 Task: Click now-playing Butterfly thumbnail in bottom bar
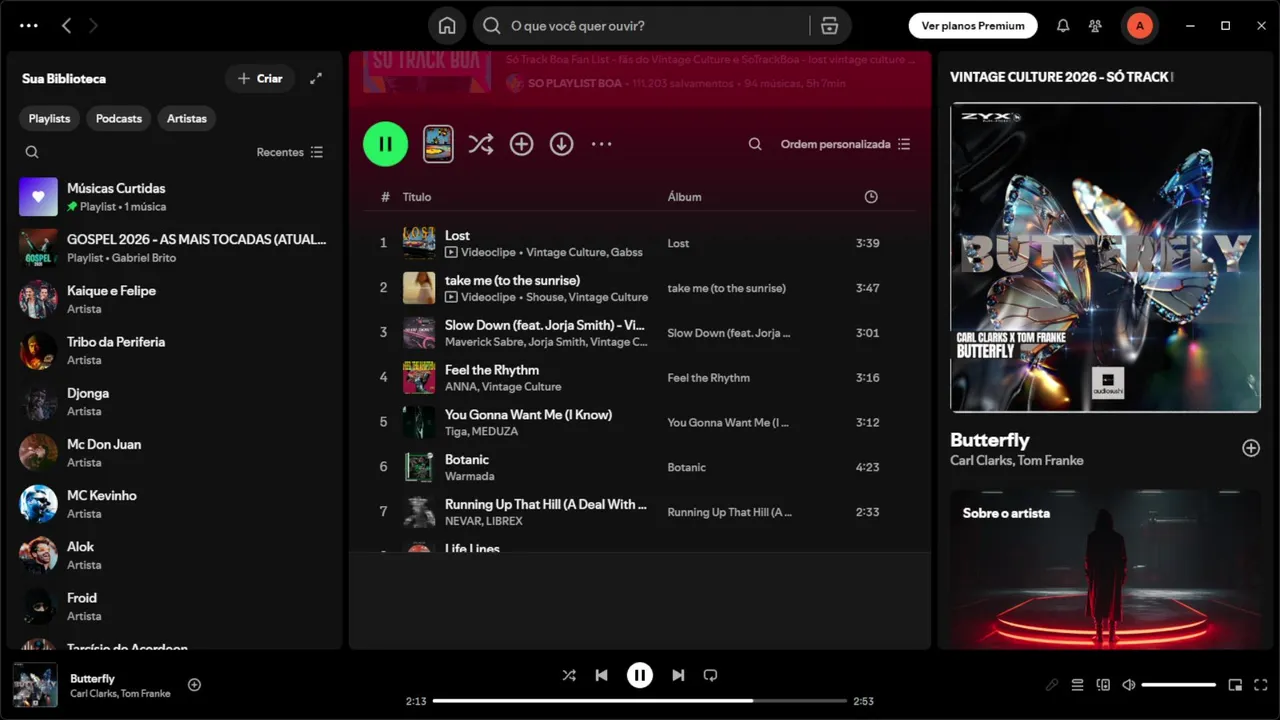(x=35, y=685)
